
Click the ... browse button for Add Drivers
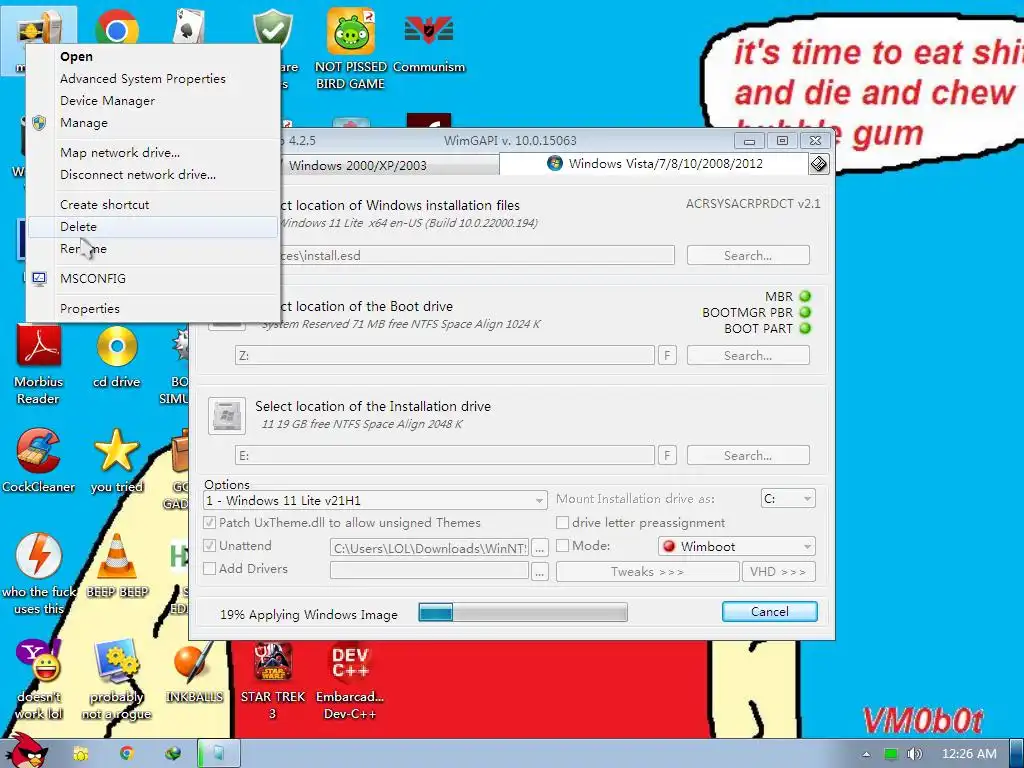point(539,571)
